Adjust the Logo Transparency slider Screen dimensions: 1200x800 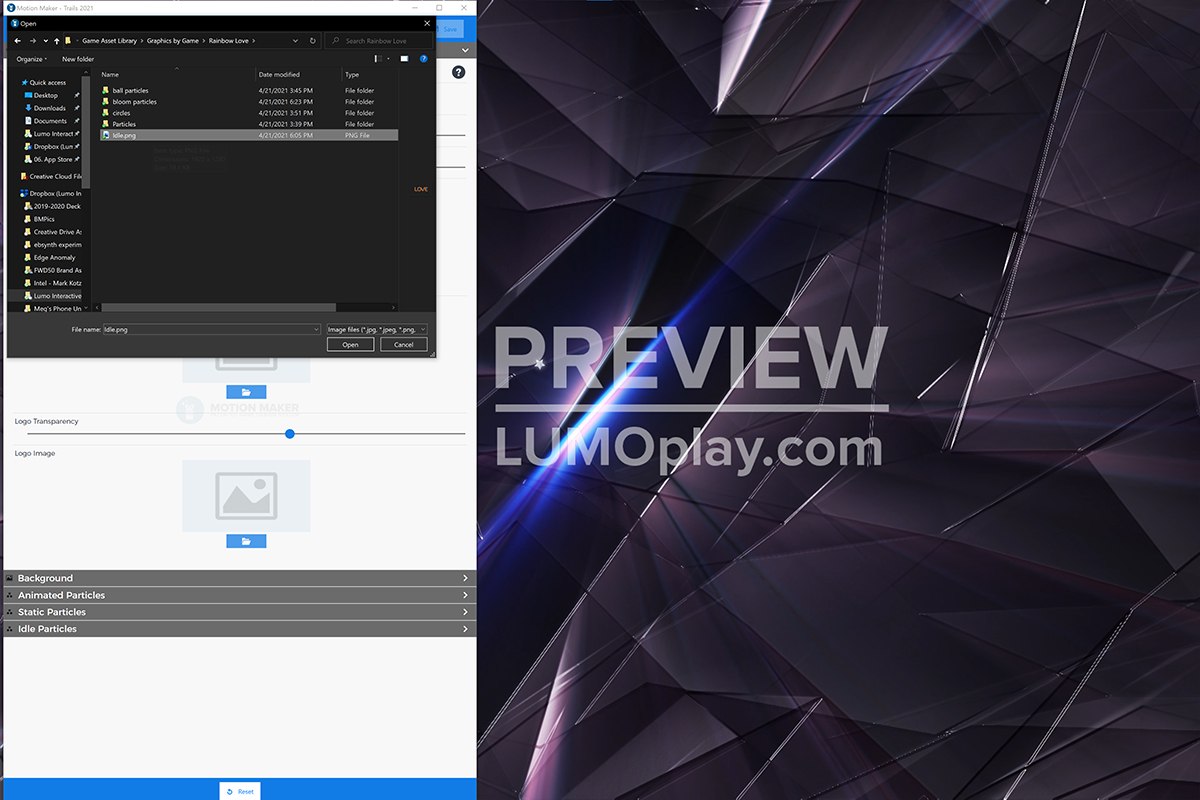(290, 434)
